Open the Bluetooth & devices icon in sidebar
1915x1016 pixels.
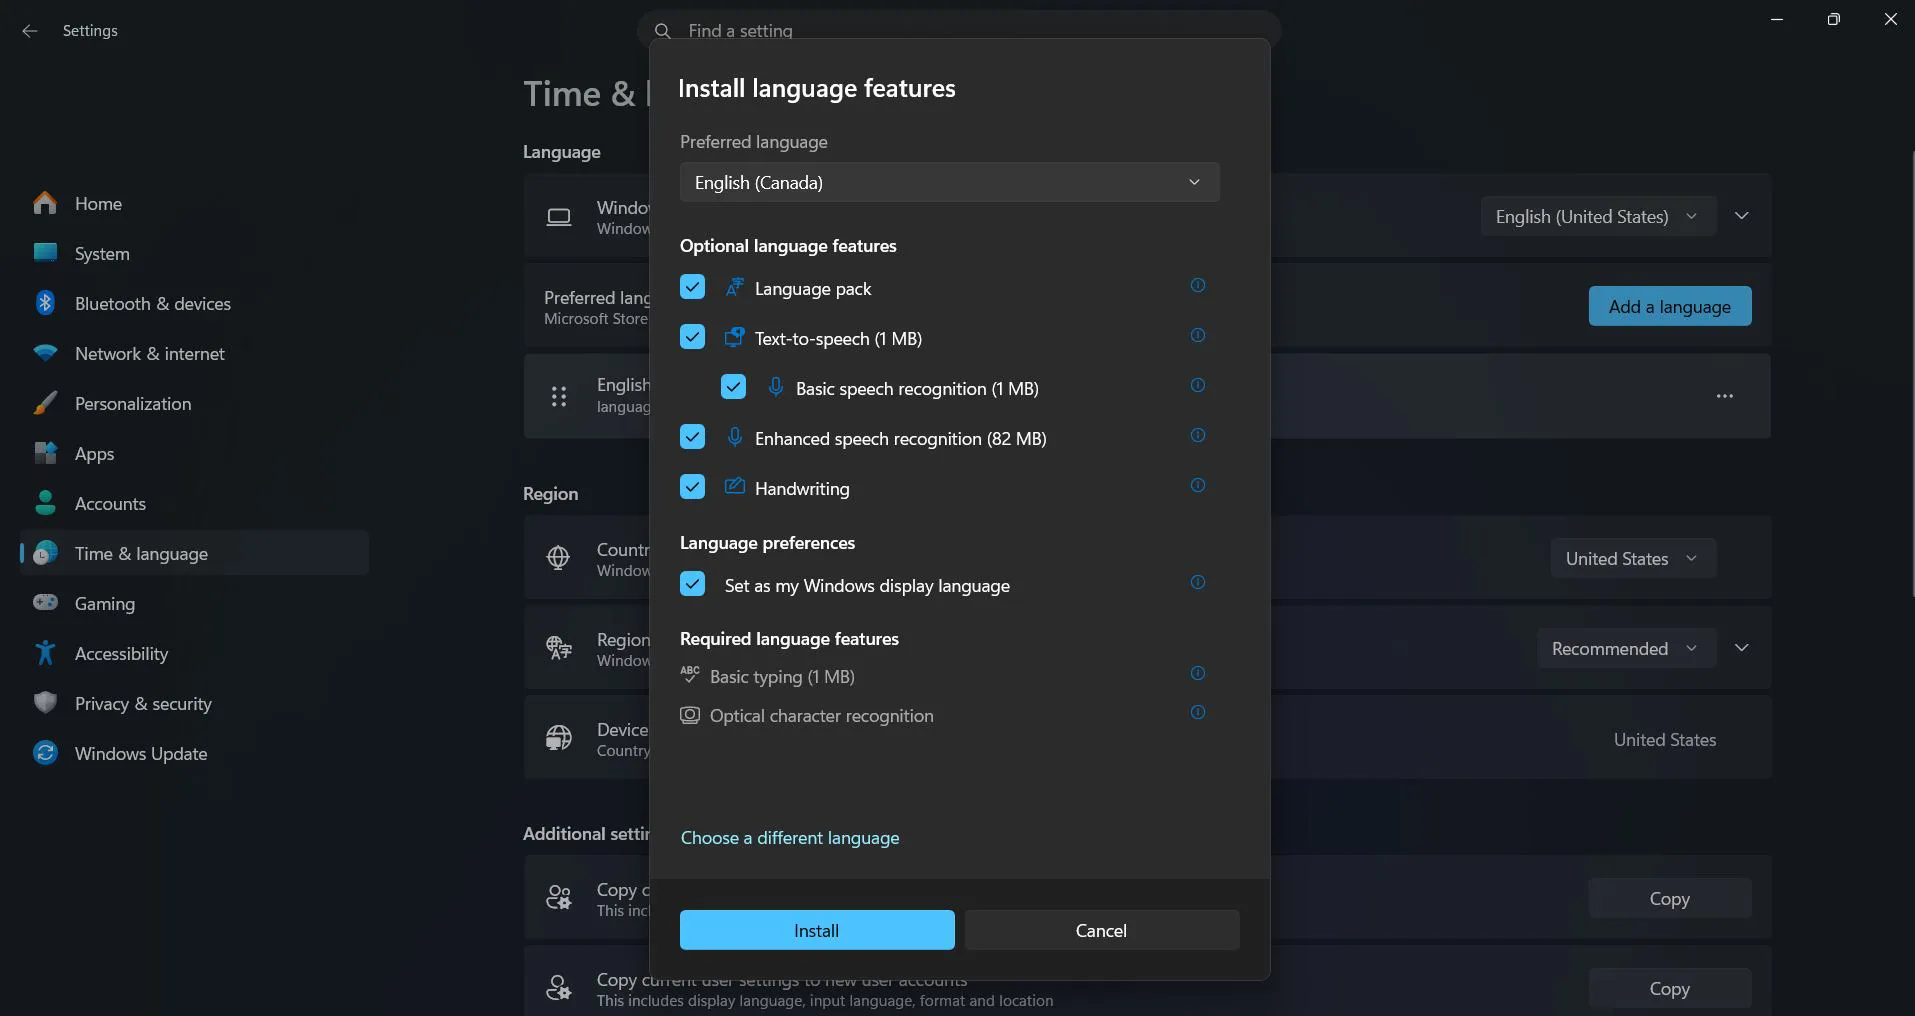coord(45,303)
